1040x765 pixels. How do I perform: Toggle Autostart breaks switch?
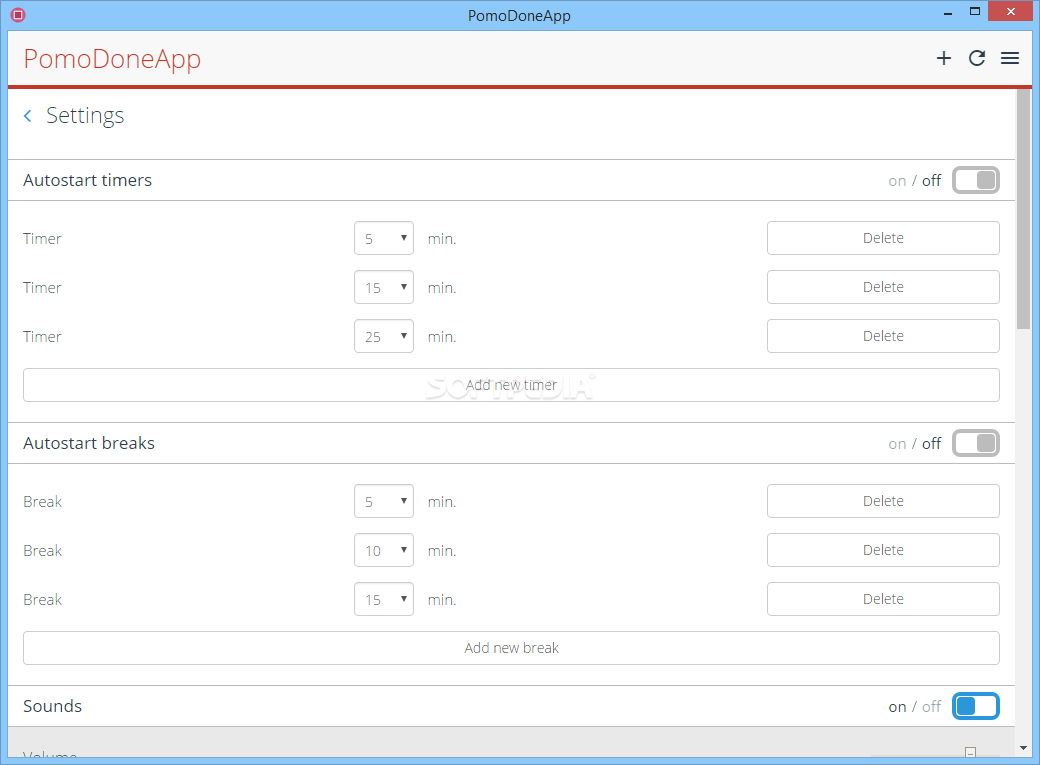point(976,443)
